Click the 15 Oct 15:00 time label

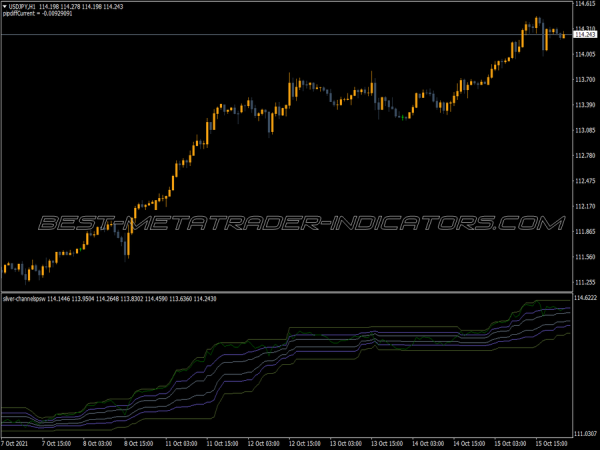tap(551, 444)
